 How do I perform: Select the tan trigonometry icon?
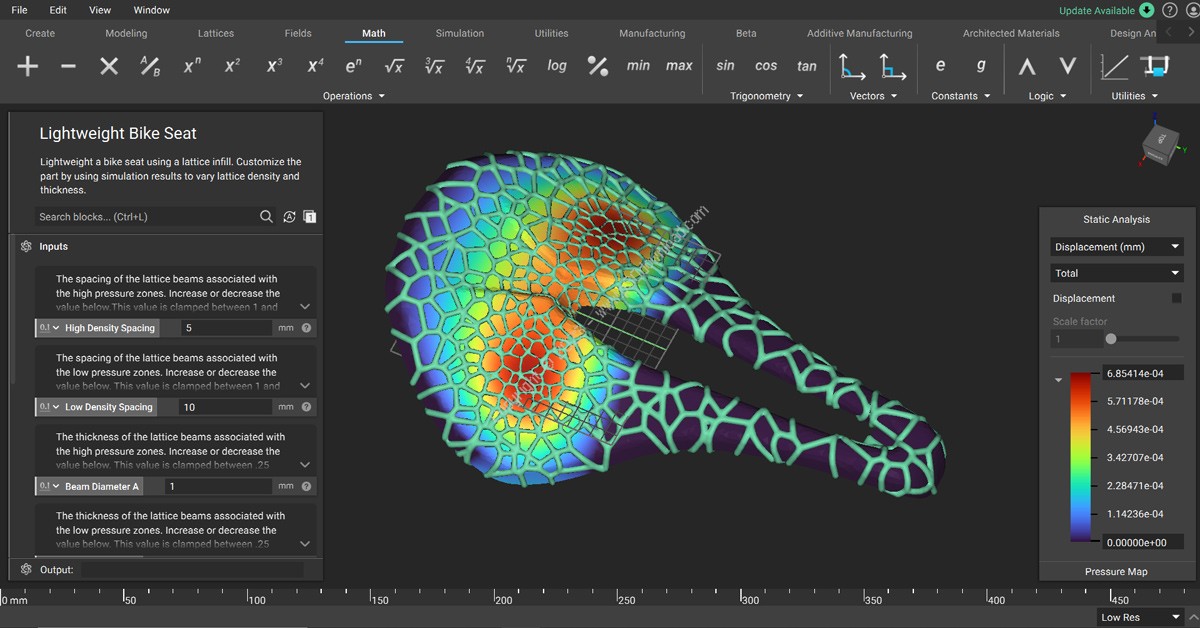coord(807,66)
